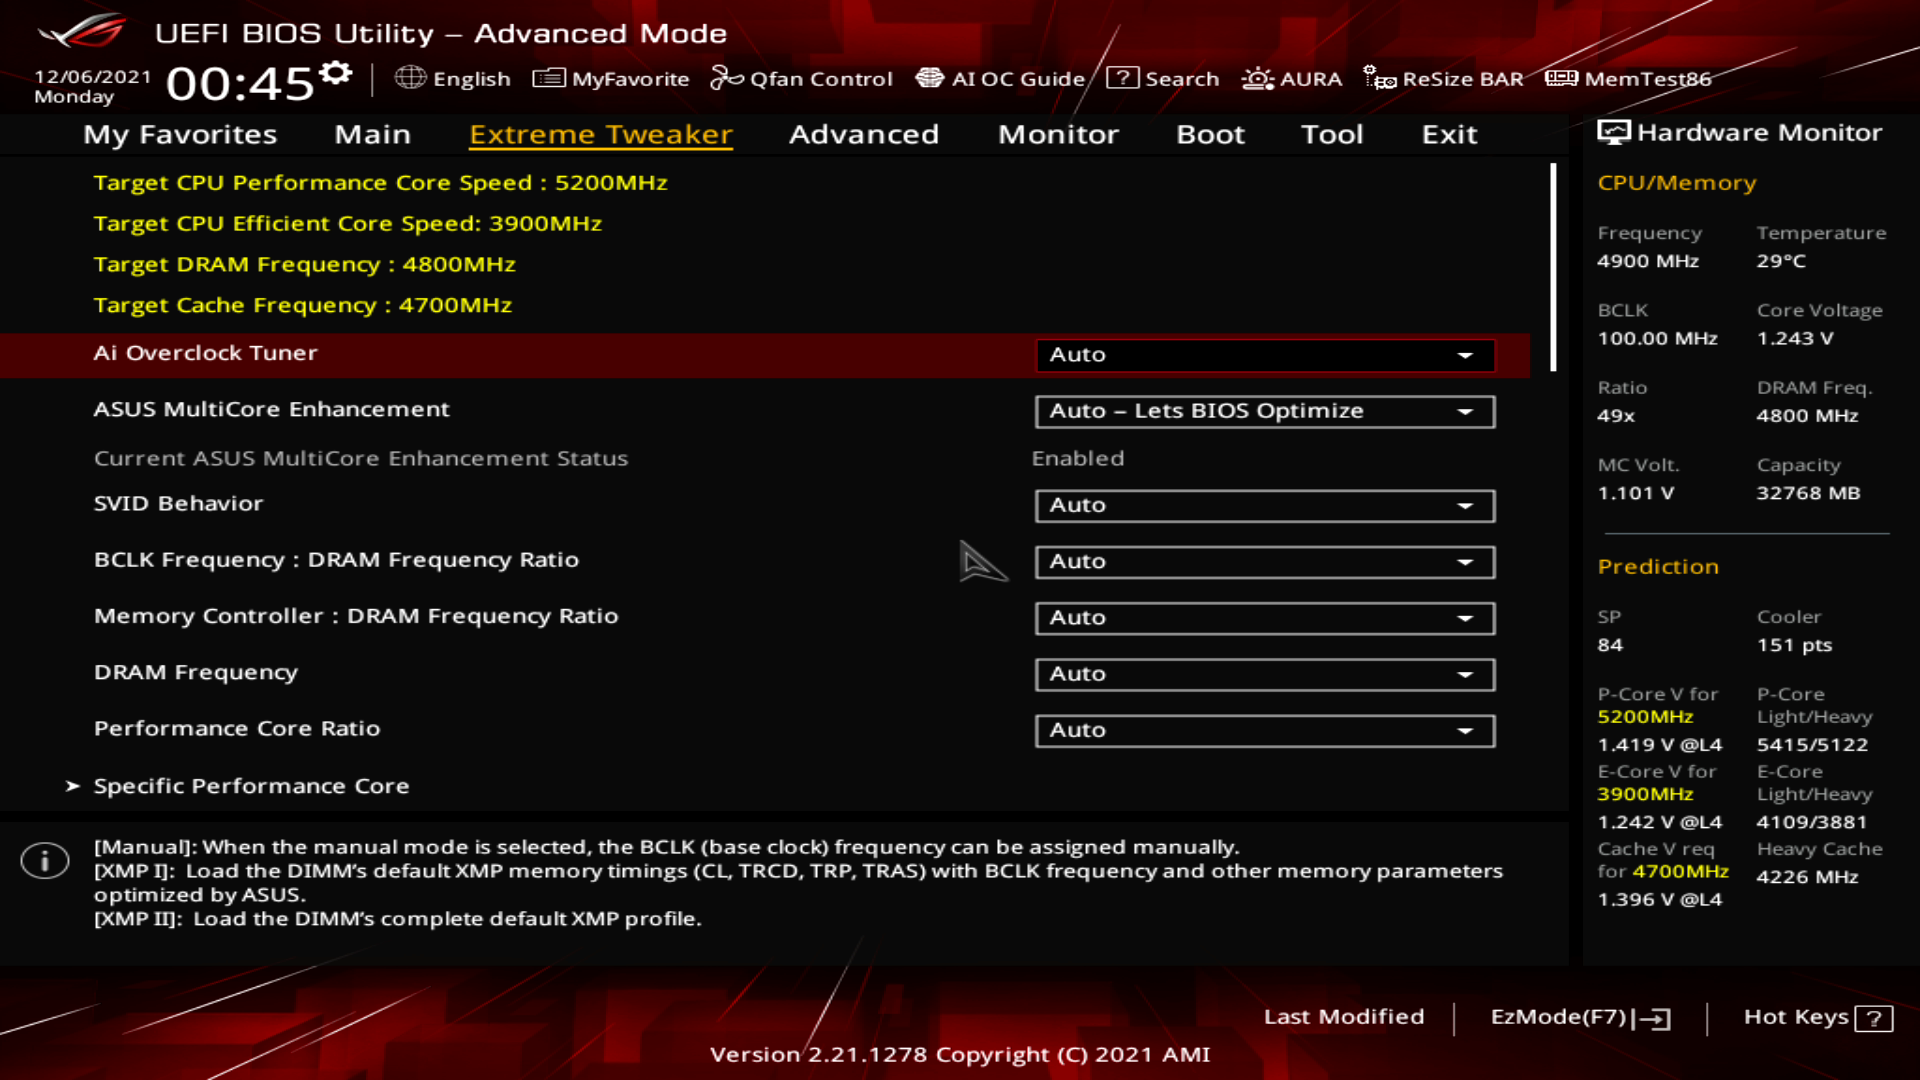Expand Specific Performance Core submenu

pos(251,786)
